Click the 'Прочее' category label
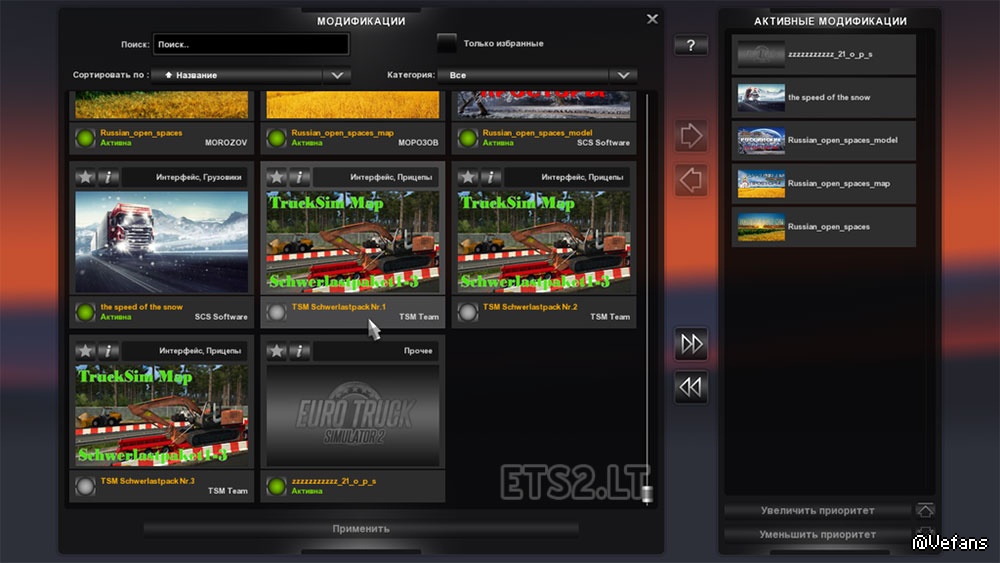The height and width of the screenshot is (563, 1000). click(x=418, y=351)
